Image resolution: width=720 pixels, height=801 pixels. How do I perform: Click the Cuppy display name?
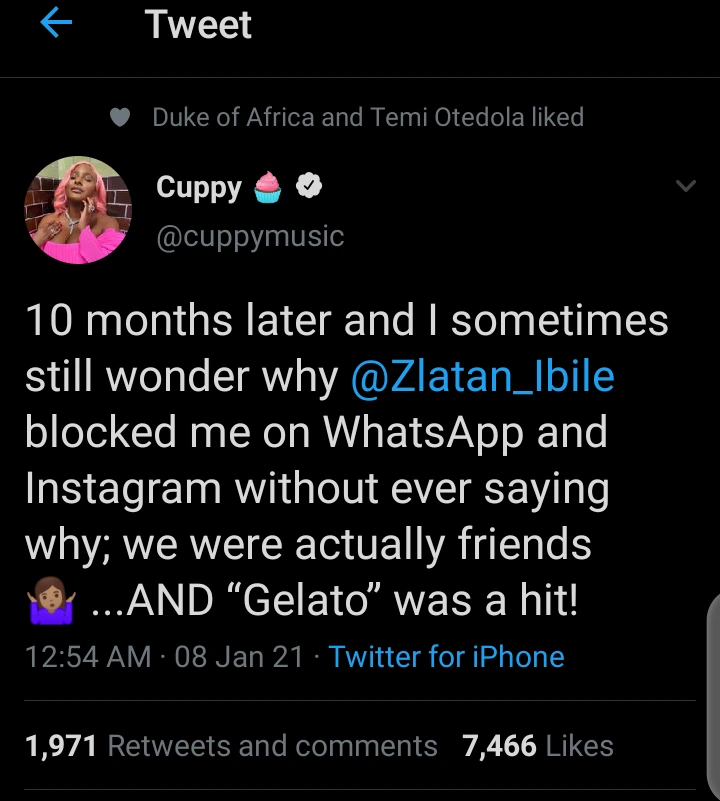pos(199,187)
